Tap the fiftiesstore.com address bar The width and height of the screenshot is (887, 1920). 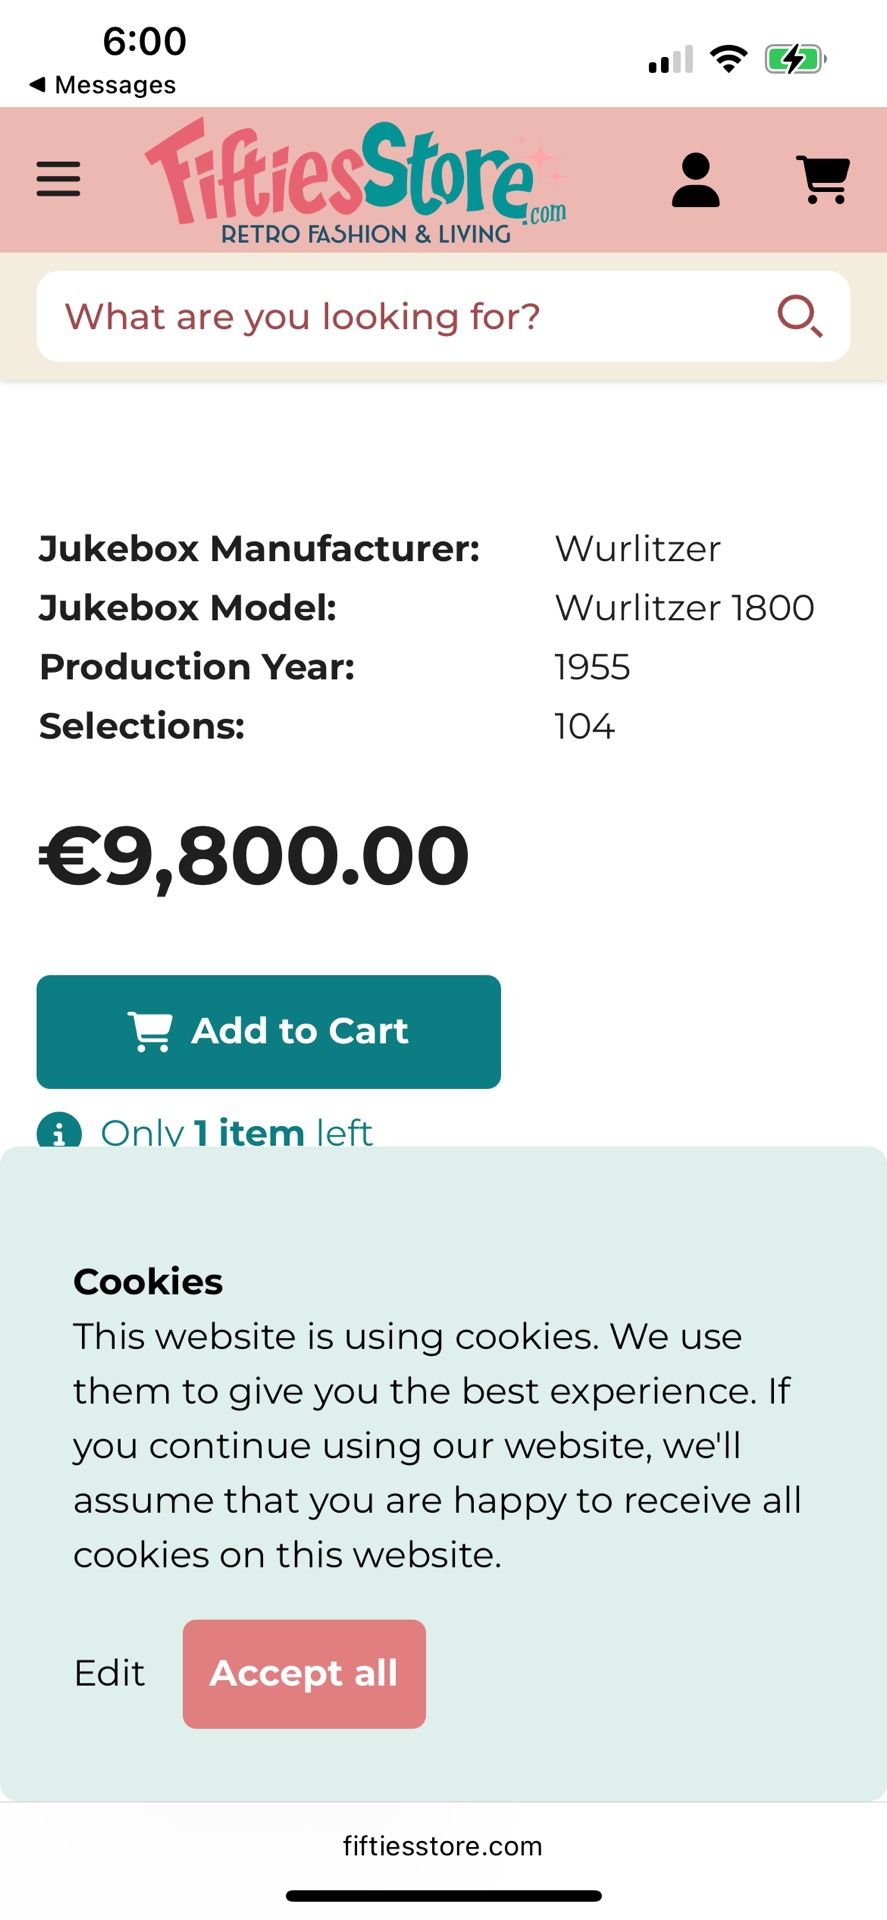point(443,1846)
